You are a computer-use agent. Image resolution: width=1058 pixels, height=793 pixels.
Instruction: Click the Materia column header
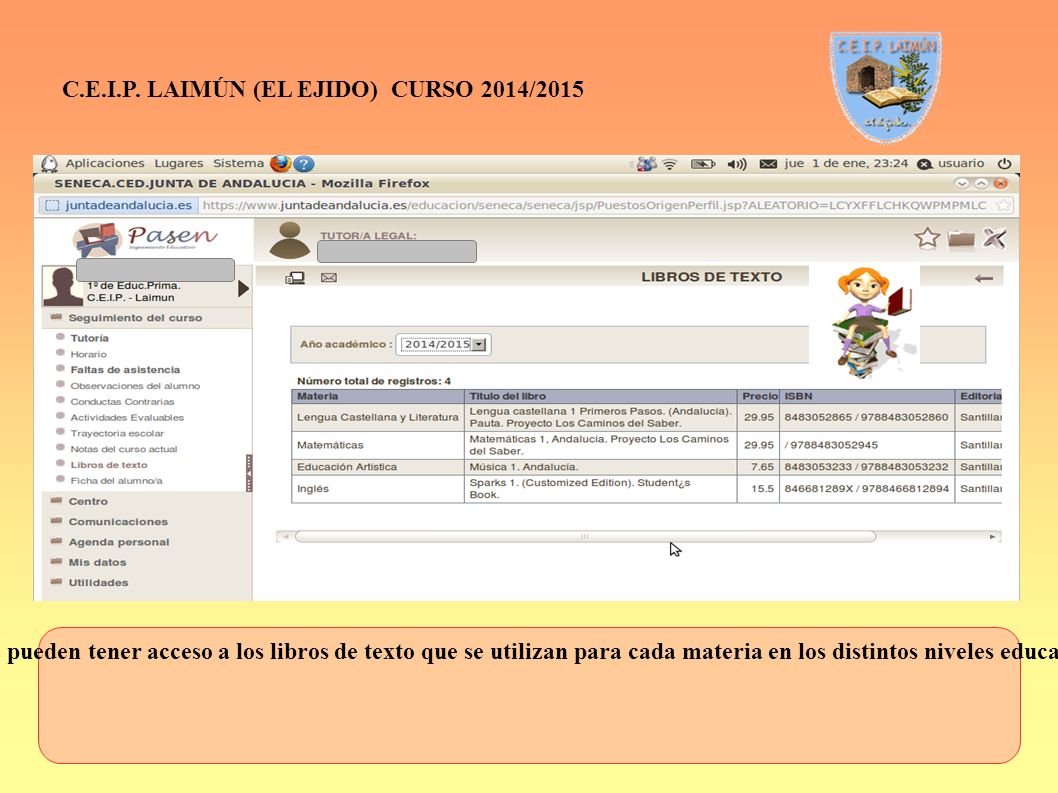point(378,396)
